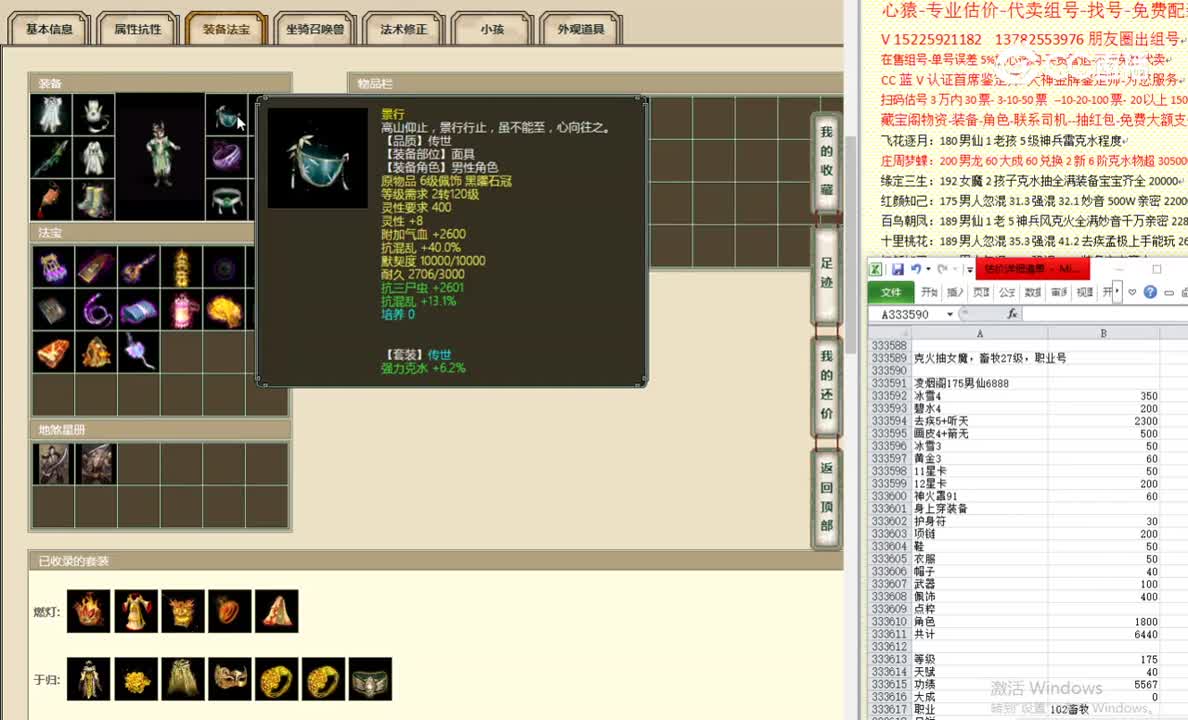The image size is (1188, 720).
Task: Switch to the 基本信息 tab
Action: pyautogui.click(x=47, y=29)
